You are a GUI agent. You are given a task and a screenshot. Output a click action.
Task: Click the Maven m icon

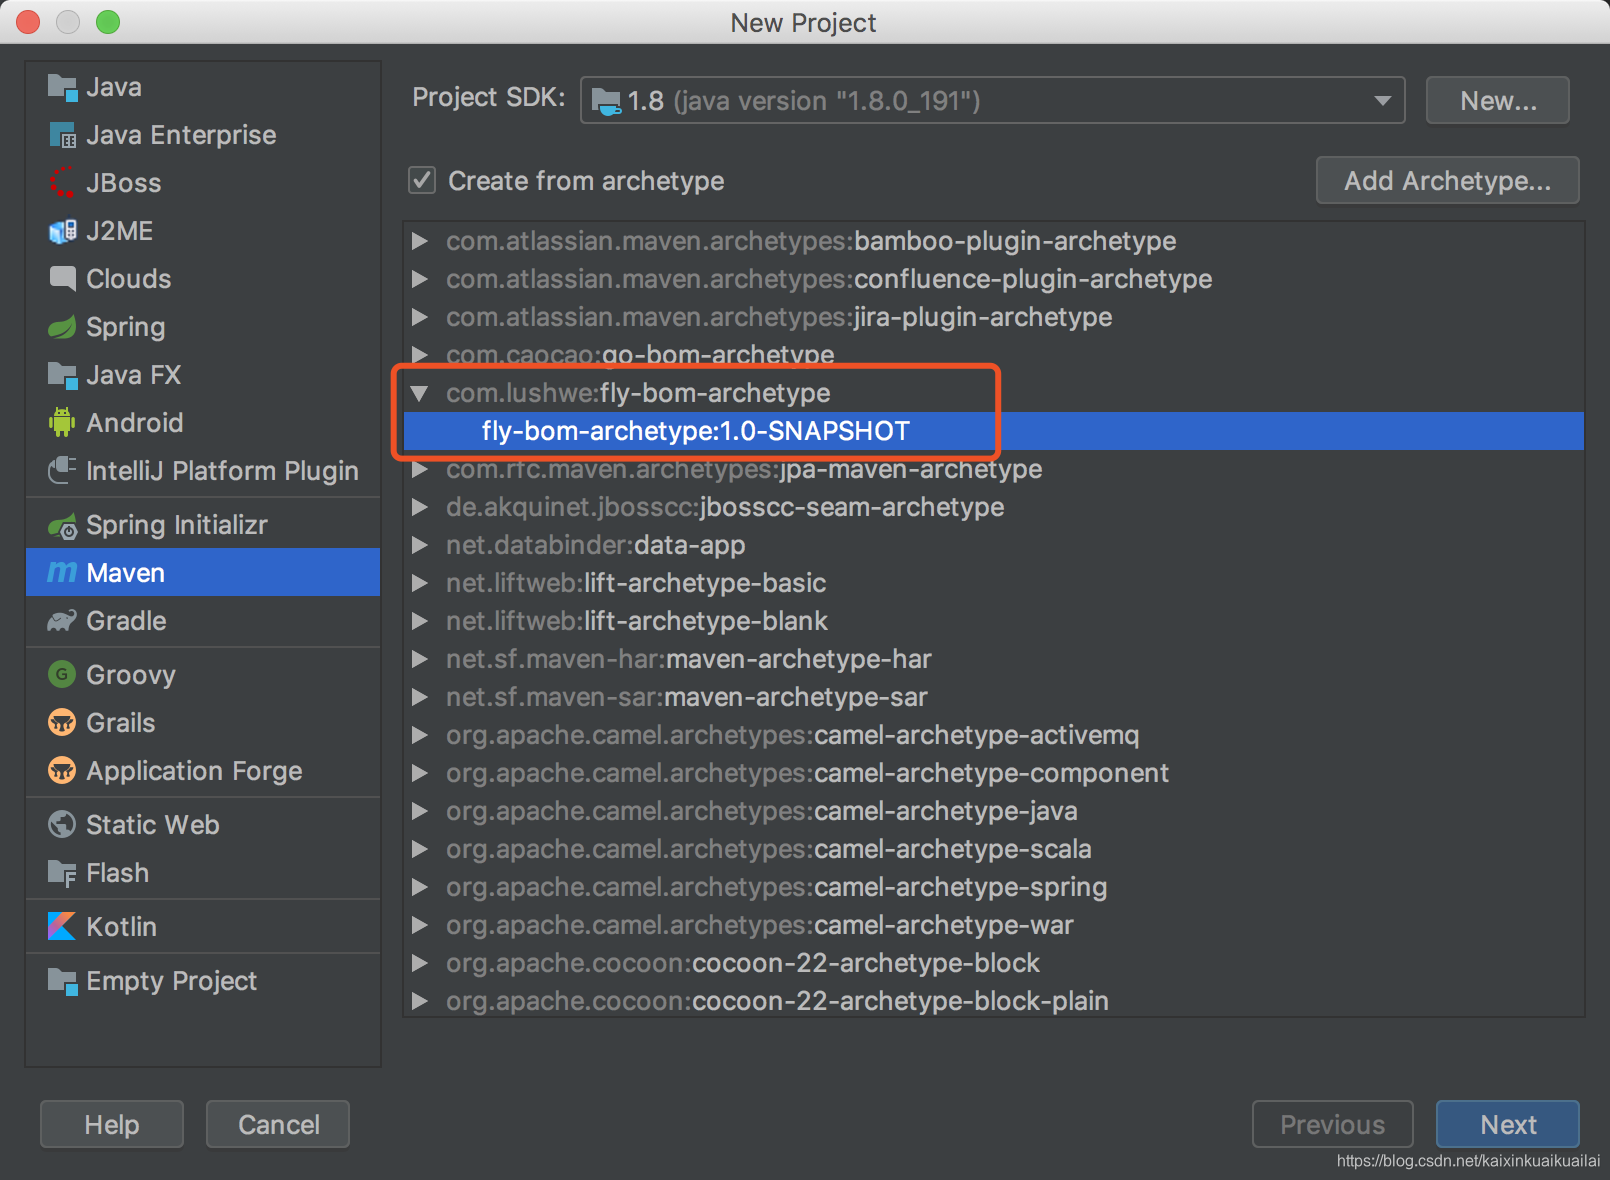click(x=62, y=572)
